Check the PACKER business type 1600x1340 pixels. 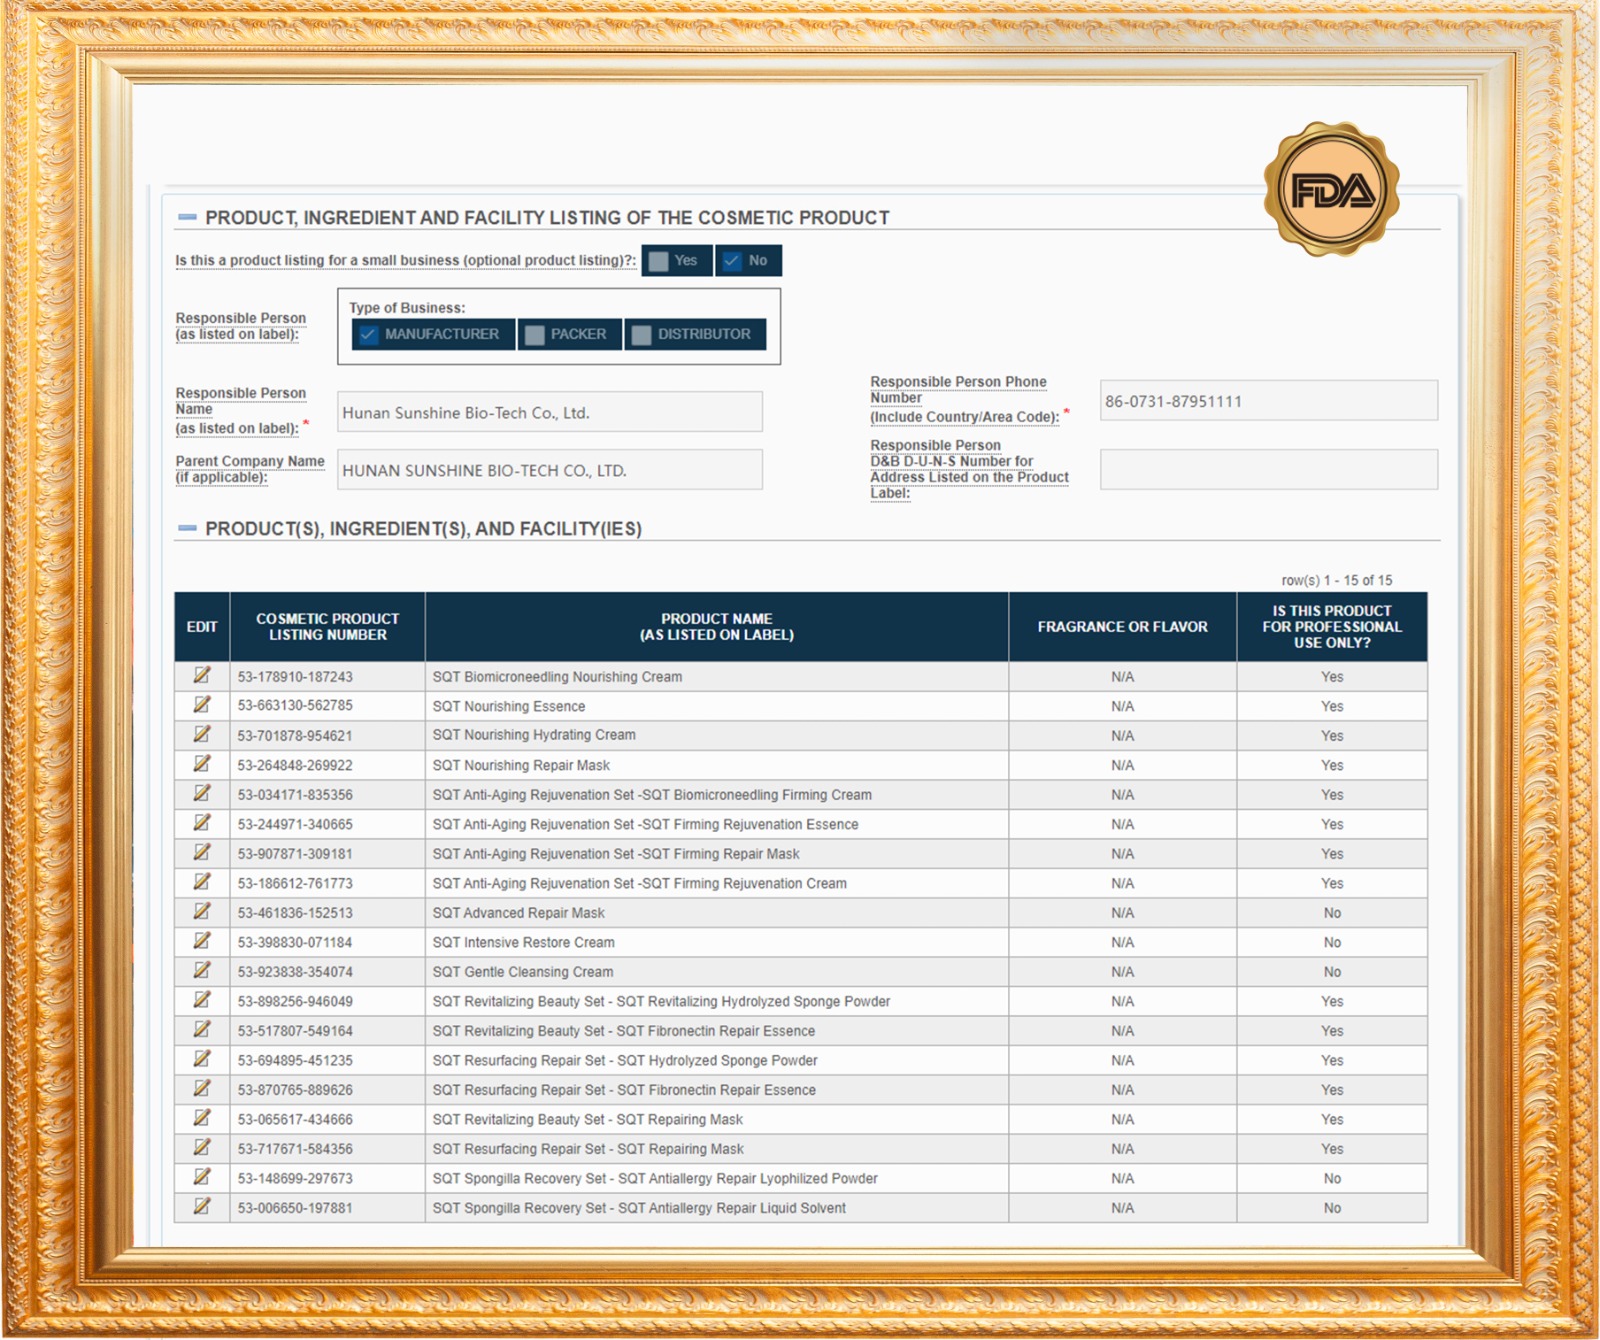tap(570, 334)
